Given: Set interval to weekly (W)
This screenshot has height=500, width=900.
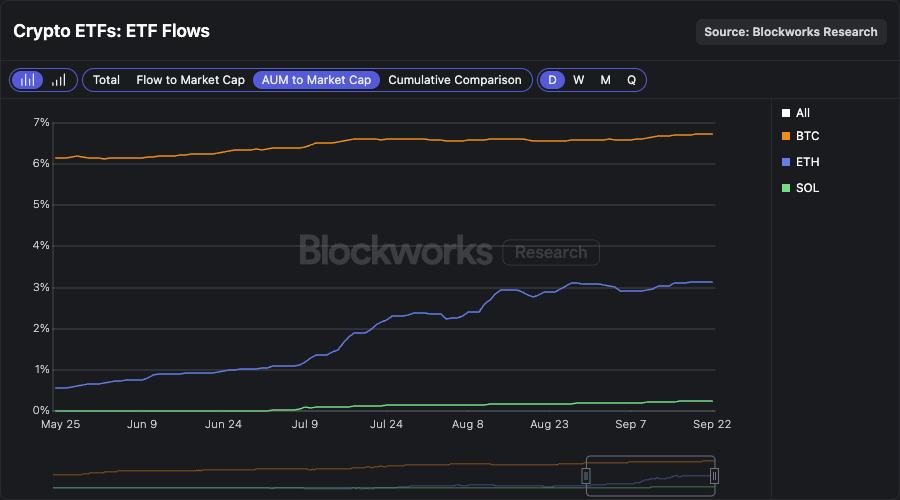Looking at the screenshot, I should [578, 80].
